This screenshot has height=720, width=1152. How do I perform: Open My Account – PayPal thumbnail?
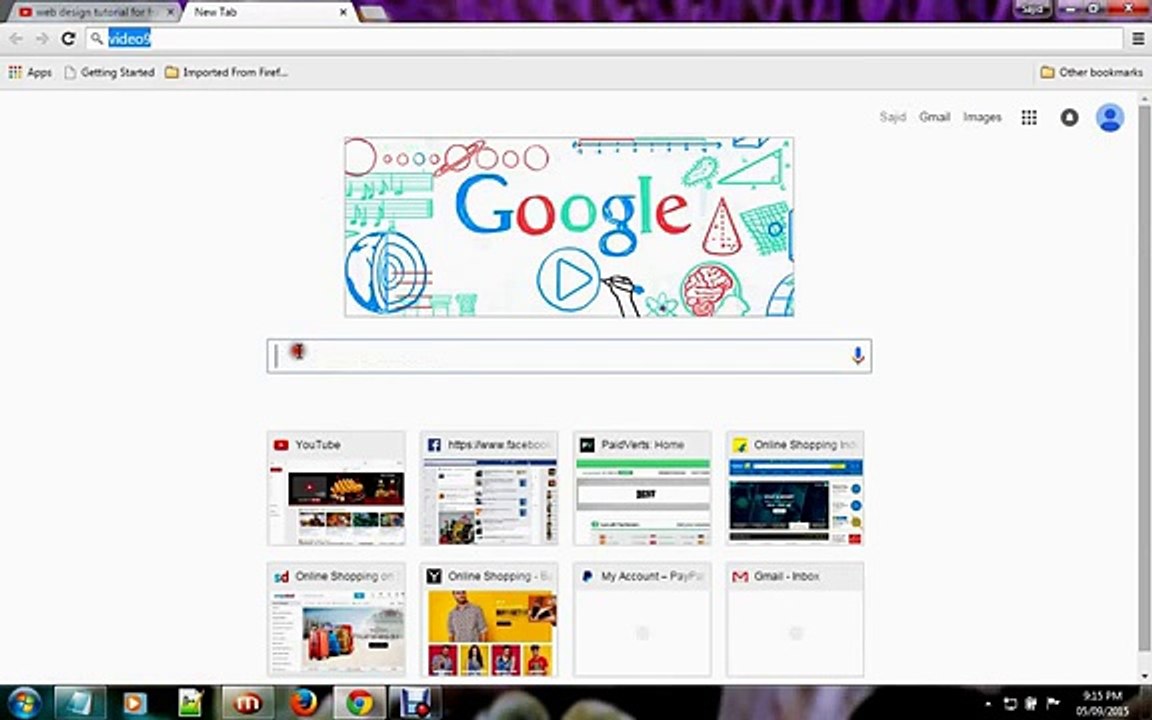(642, 619)
